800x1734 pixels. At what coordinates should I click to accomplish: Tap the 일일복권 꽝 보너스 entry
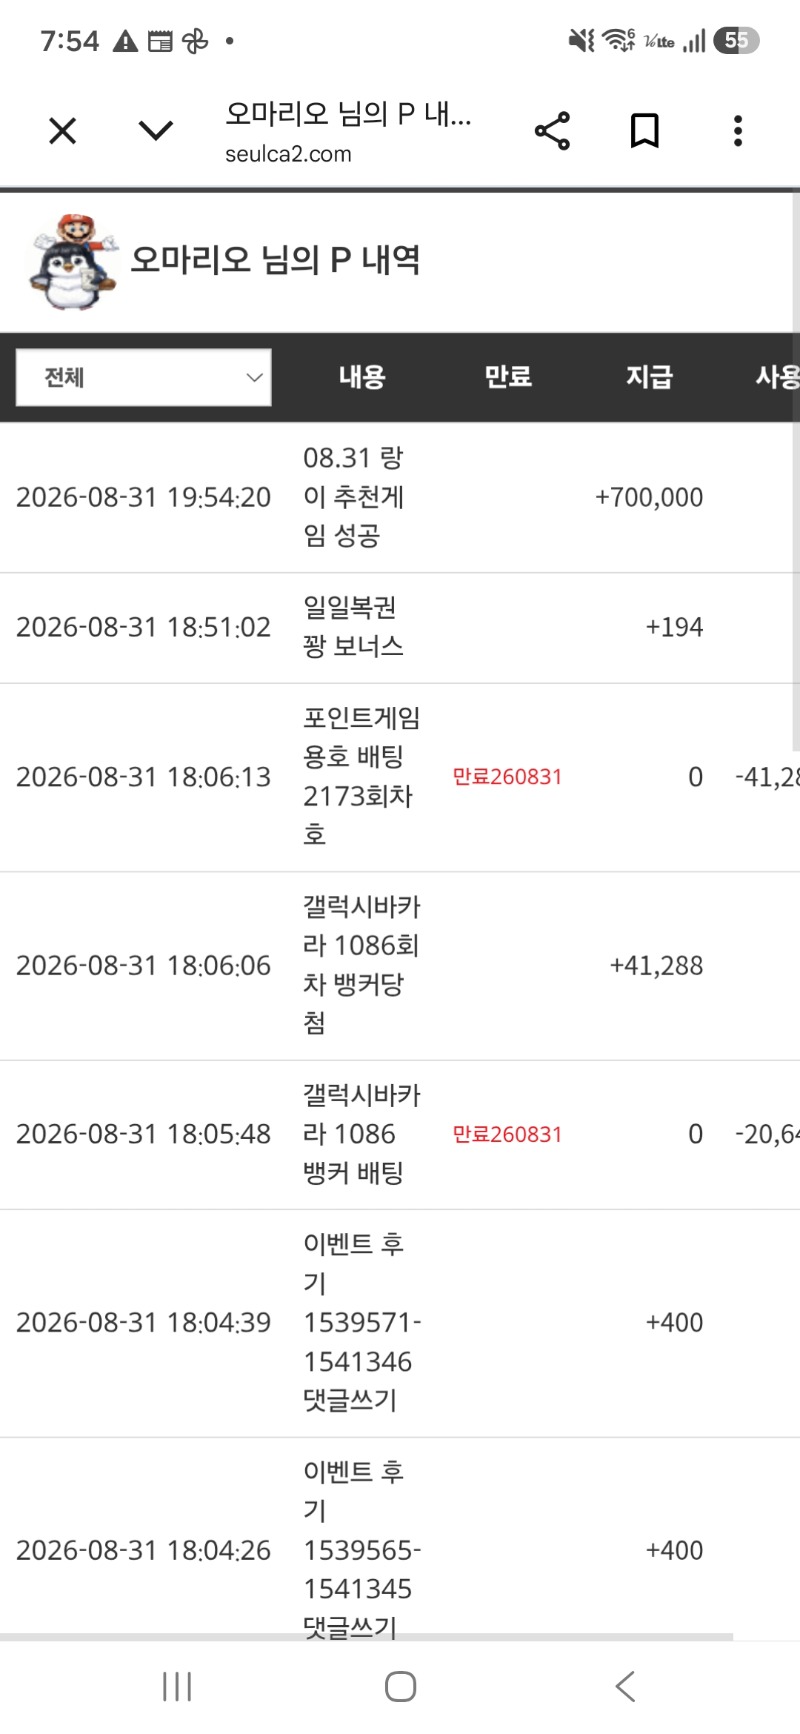(x=400, y=628)
